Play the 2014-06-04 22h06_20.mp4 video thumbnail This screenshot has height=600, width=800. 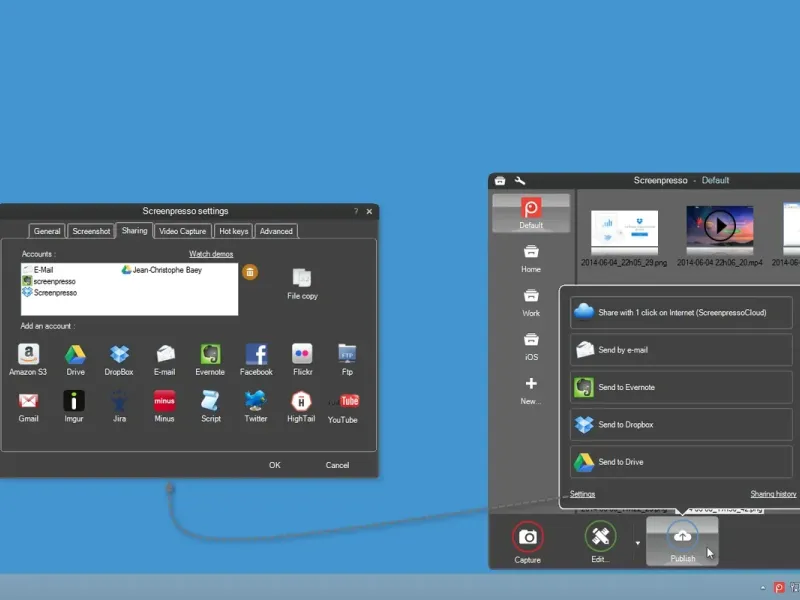pyautogui.click(x=719, y=225)
